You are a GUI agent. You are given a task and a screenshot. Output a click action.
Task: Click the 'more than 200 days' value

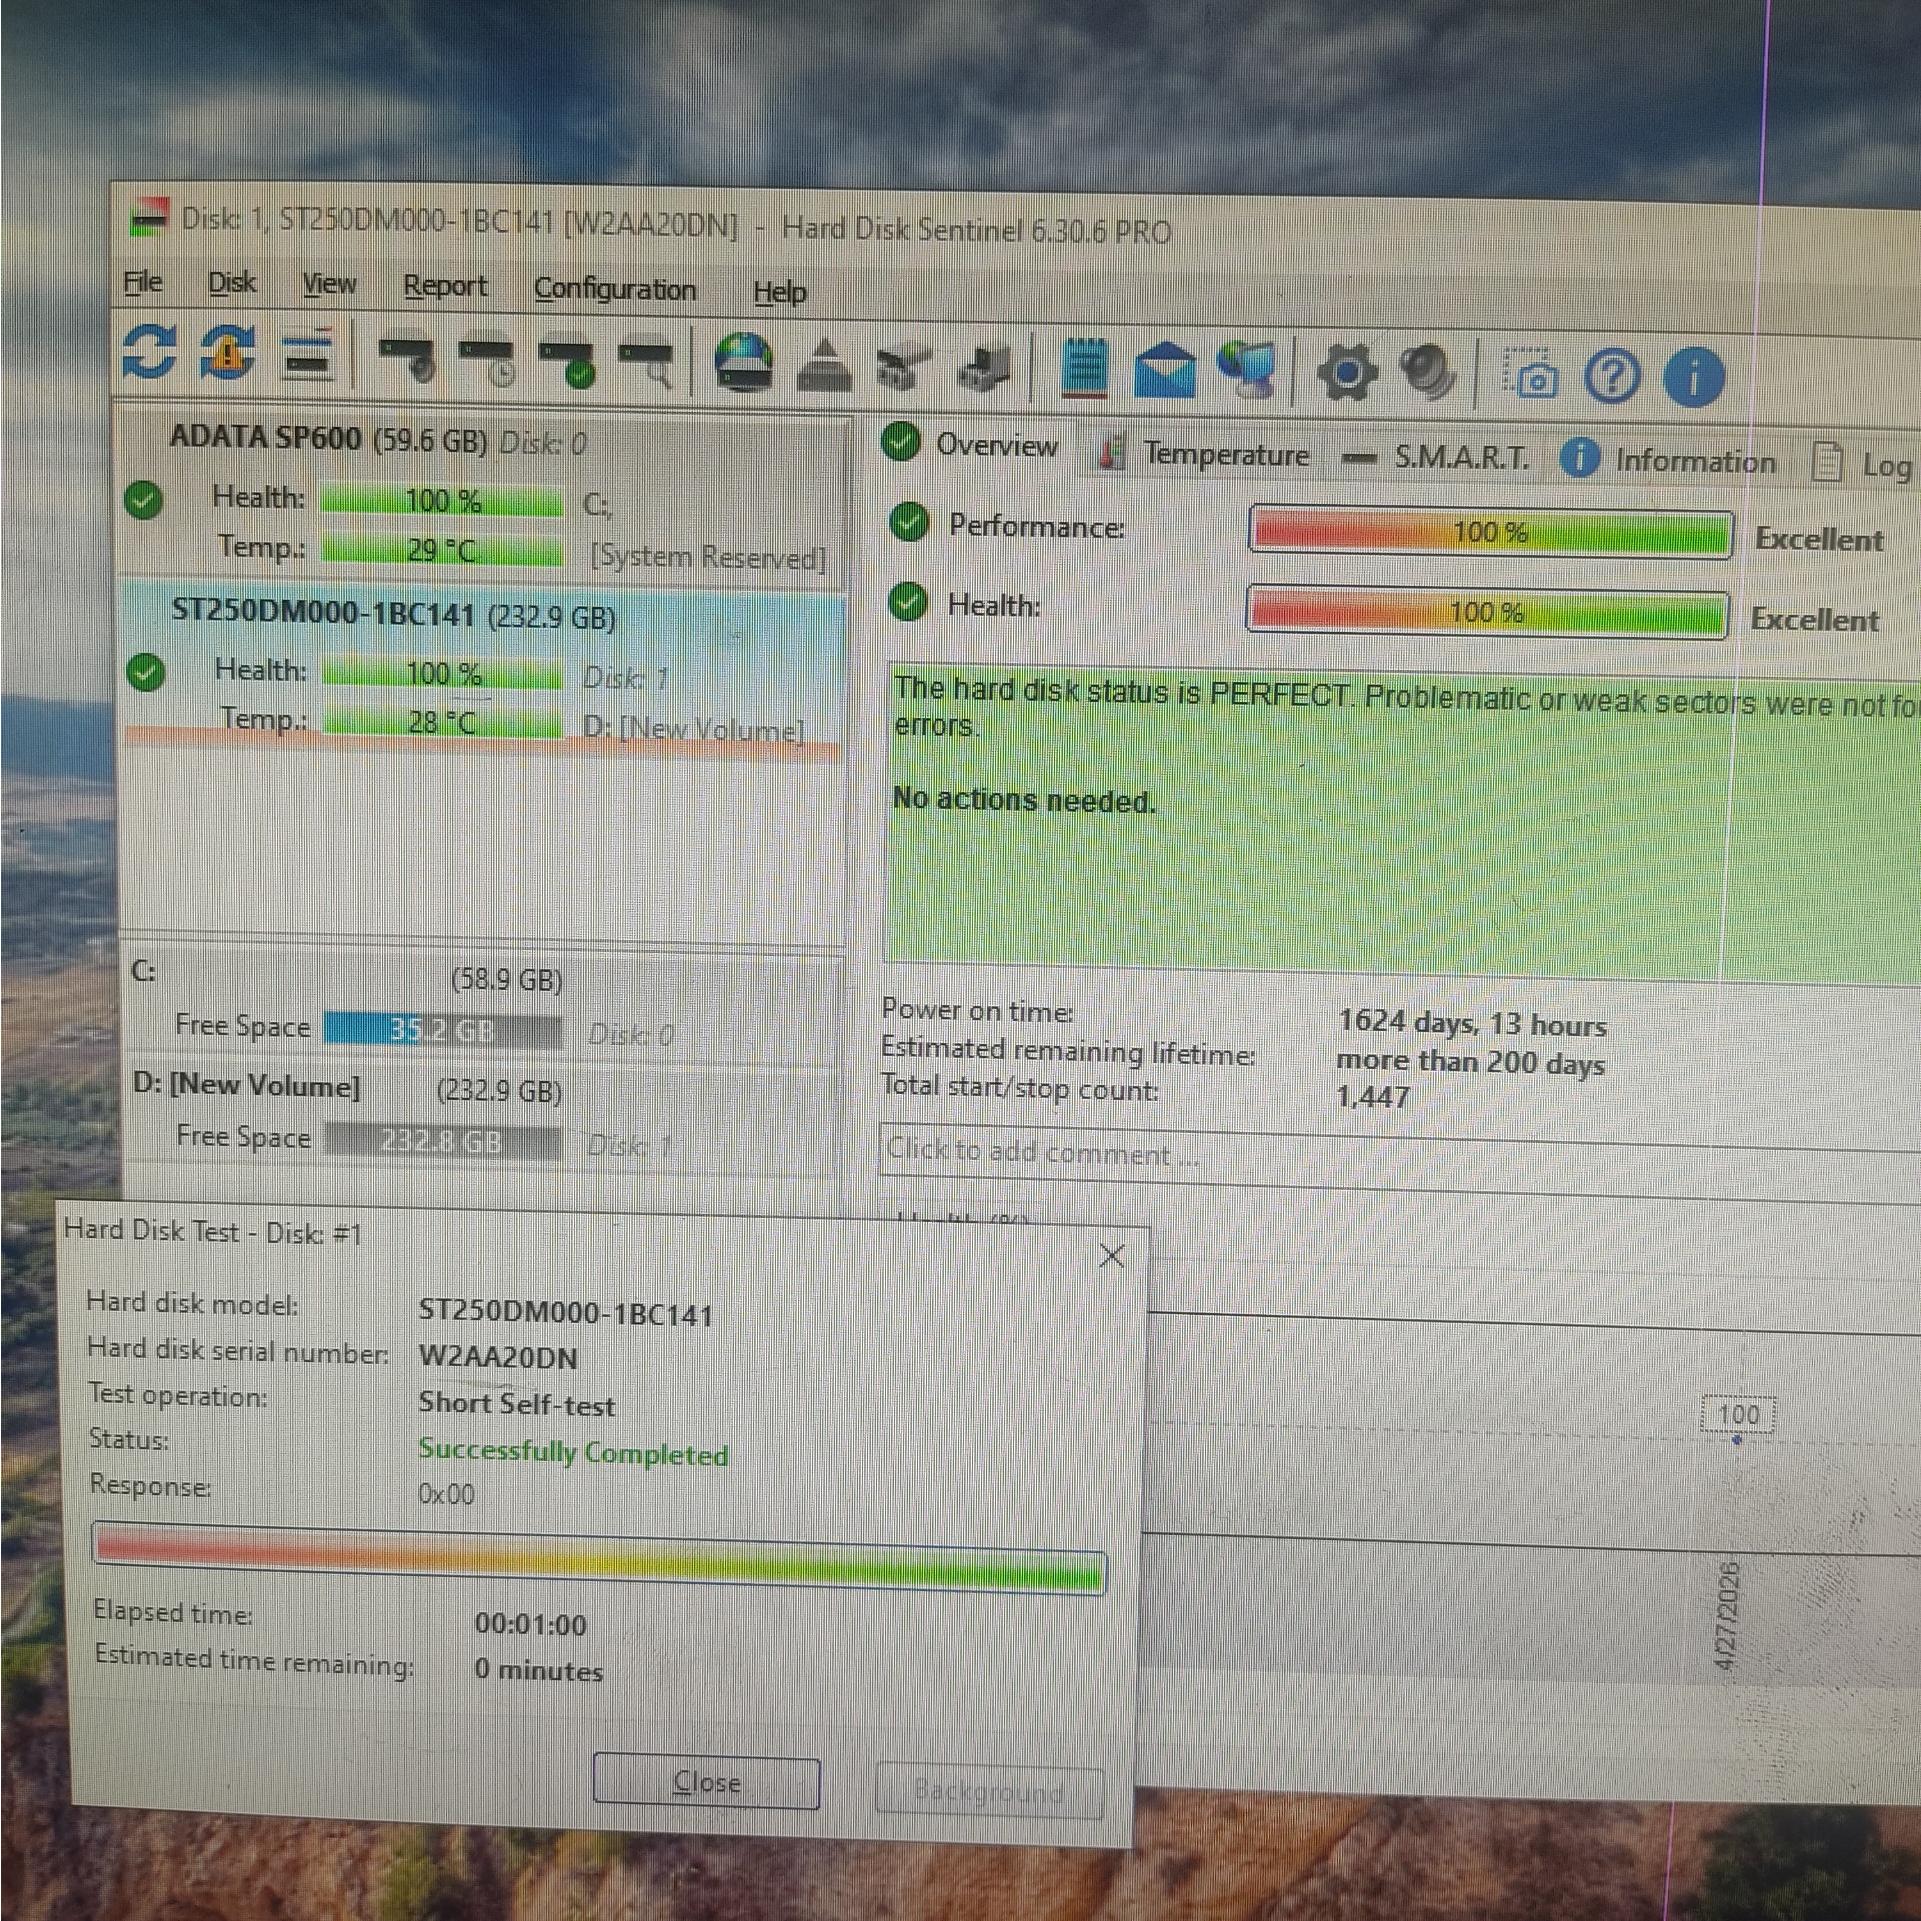click(1470, 1061)
